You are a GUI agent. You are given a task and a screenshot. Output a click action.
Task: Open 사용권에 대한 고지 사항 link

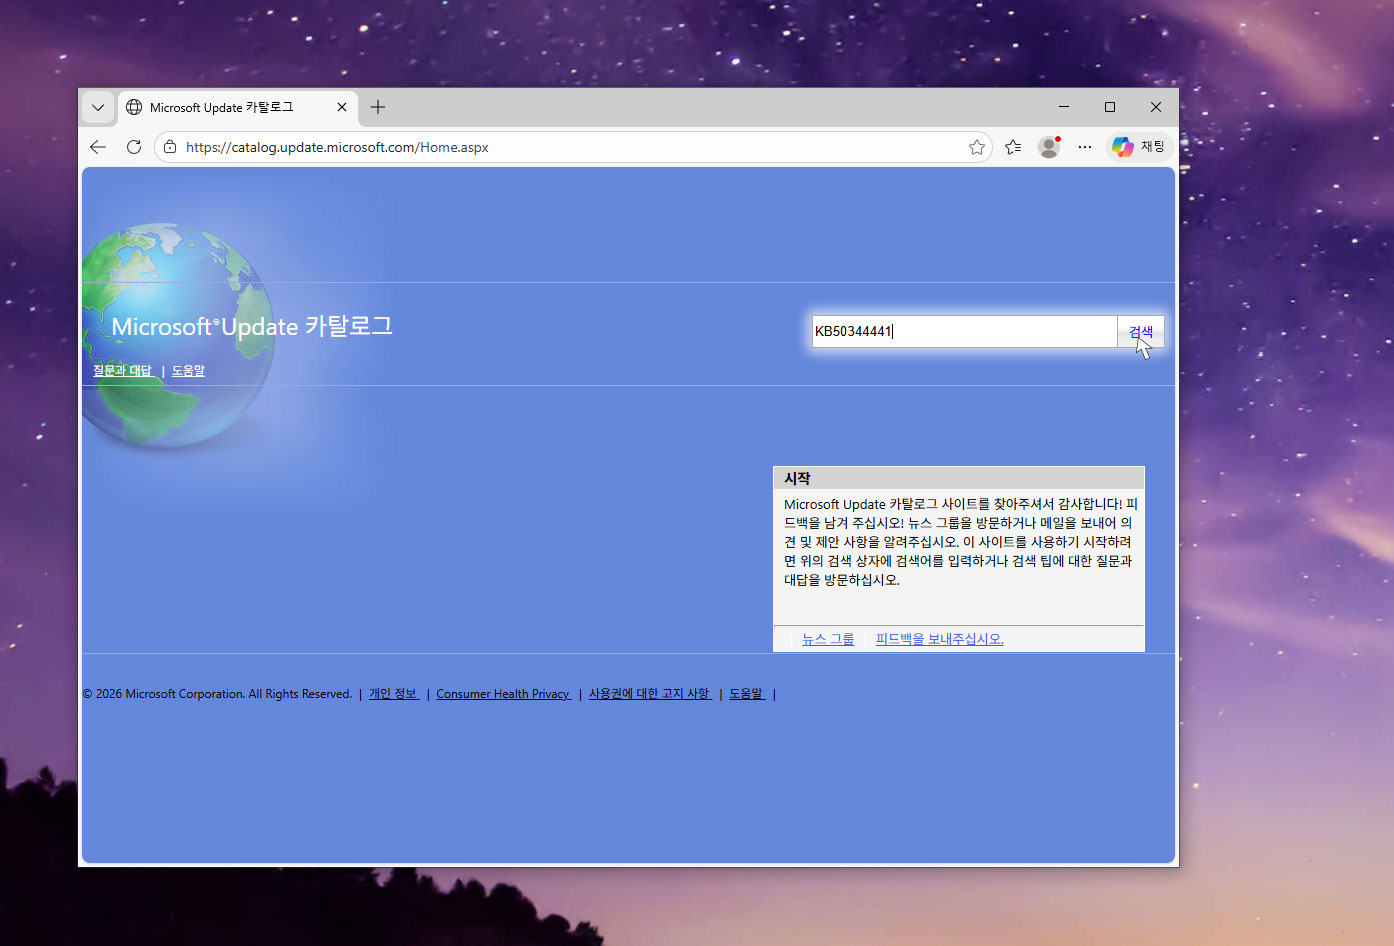click(x=651, y=694)
